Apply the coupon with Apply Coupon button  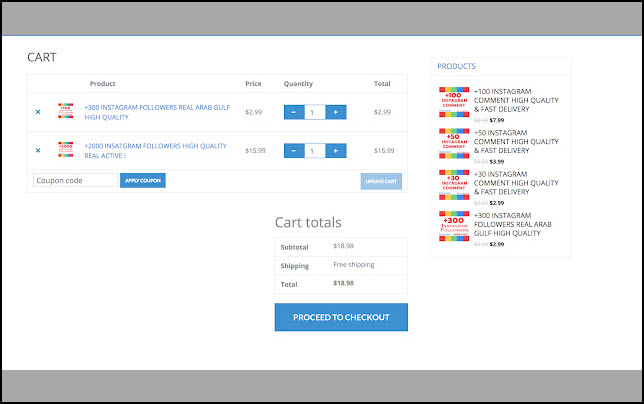click(x=143, y=181)
